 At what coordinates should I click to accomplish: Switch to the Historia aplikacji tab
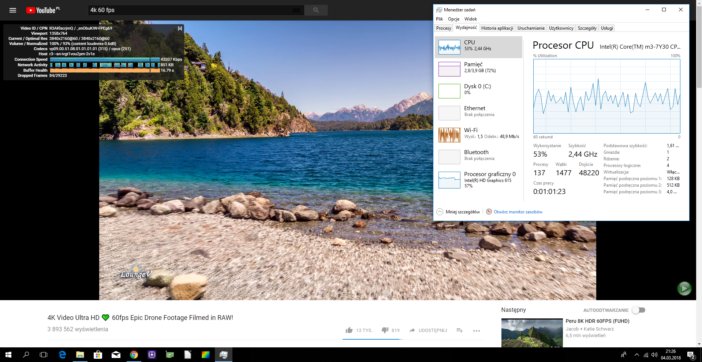pyautogui.click(x=497, y=28)
